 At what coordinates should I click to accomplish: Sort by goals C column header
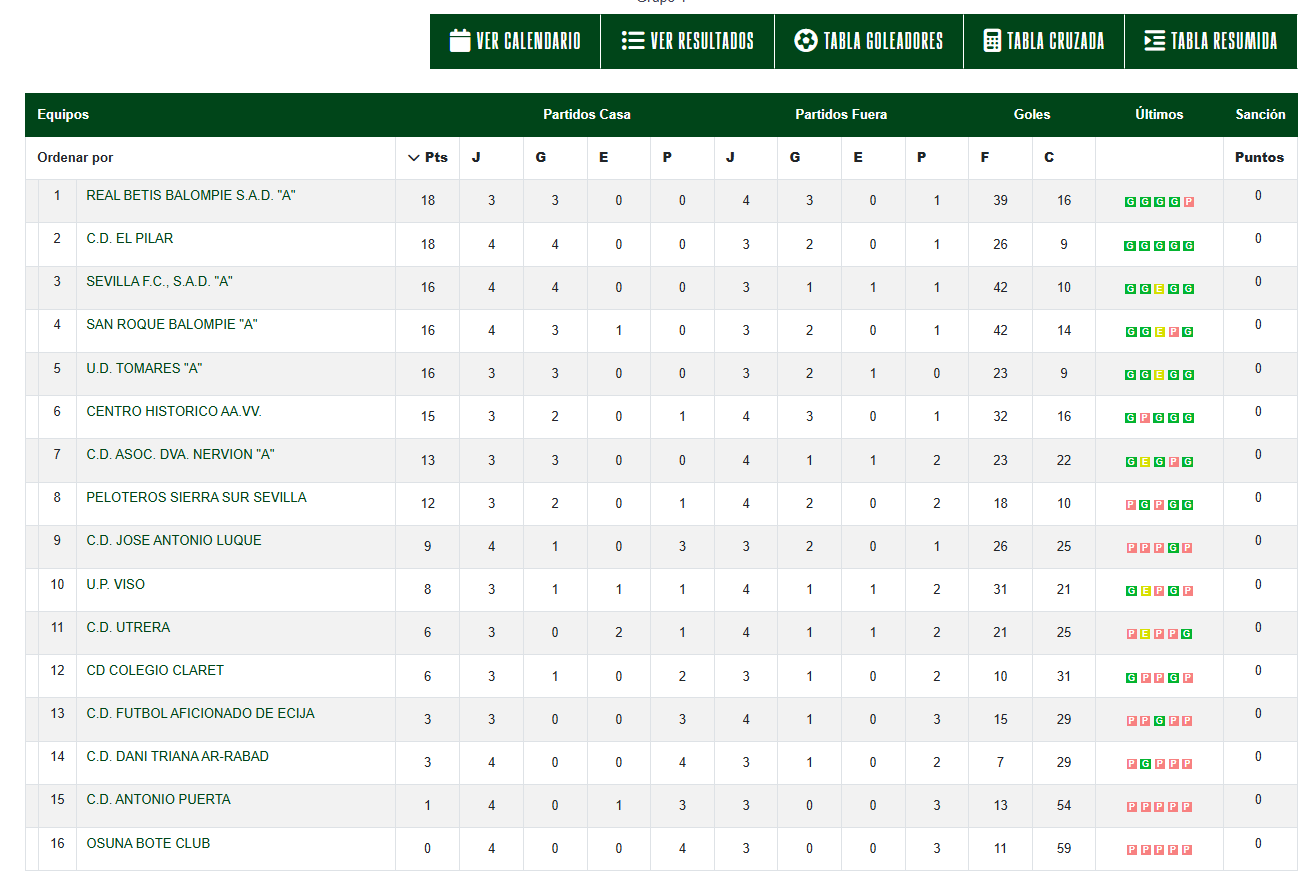point(1049,158)
